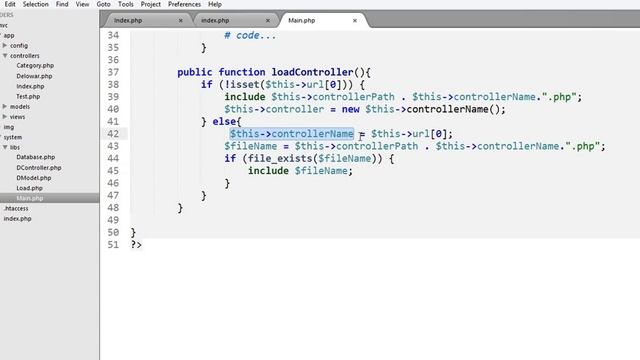Open Database.php in the sidebar
640x360 pixels.
pos(36,157)
